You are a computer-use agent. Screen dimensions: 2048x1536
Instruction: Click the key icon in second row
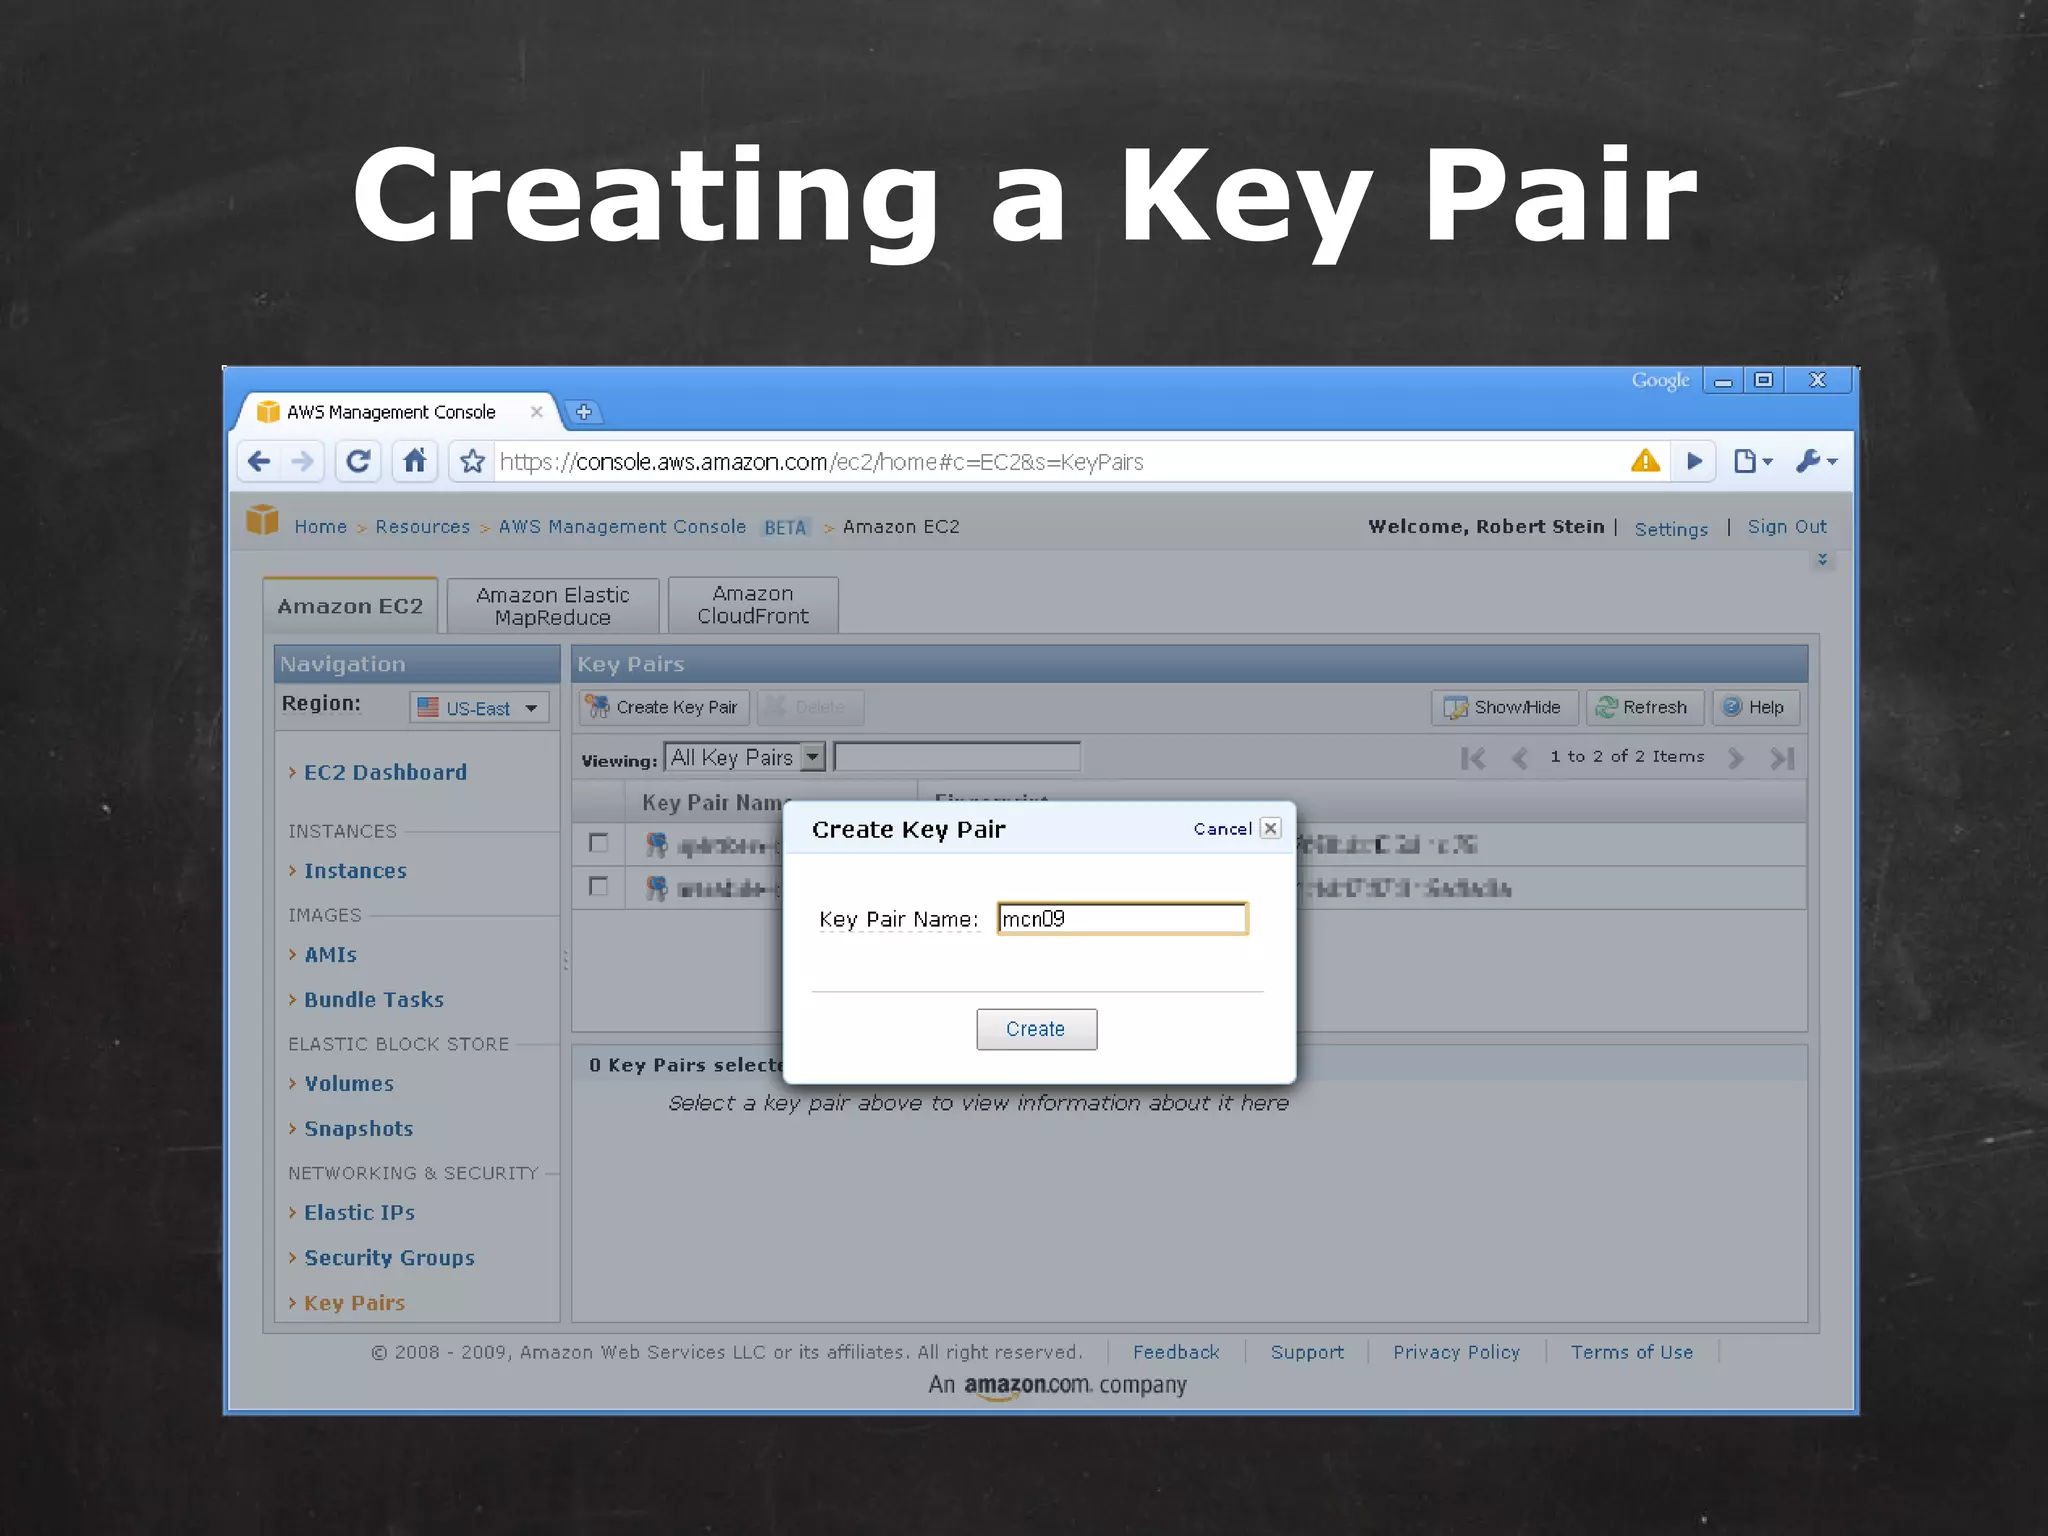(x=656, y=888)
